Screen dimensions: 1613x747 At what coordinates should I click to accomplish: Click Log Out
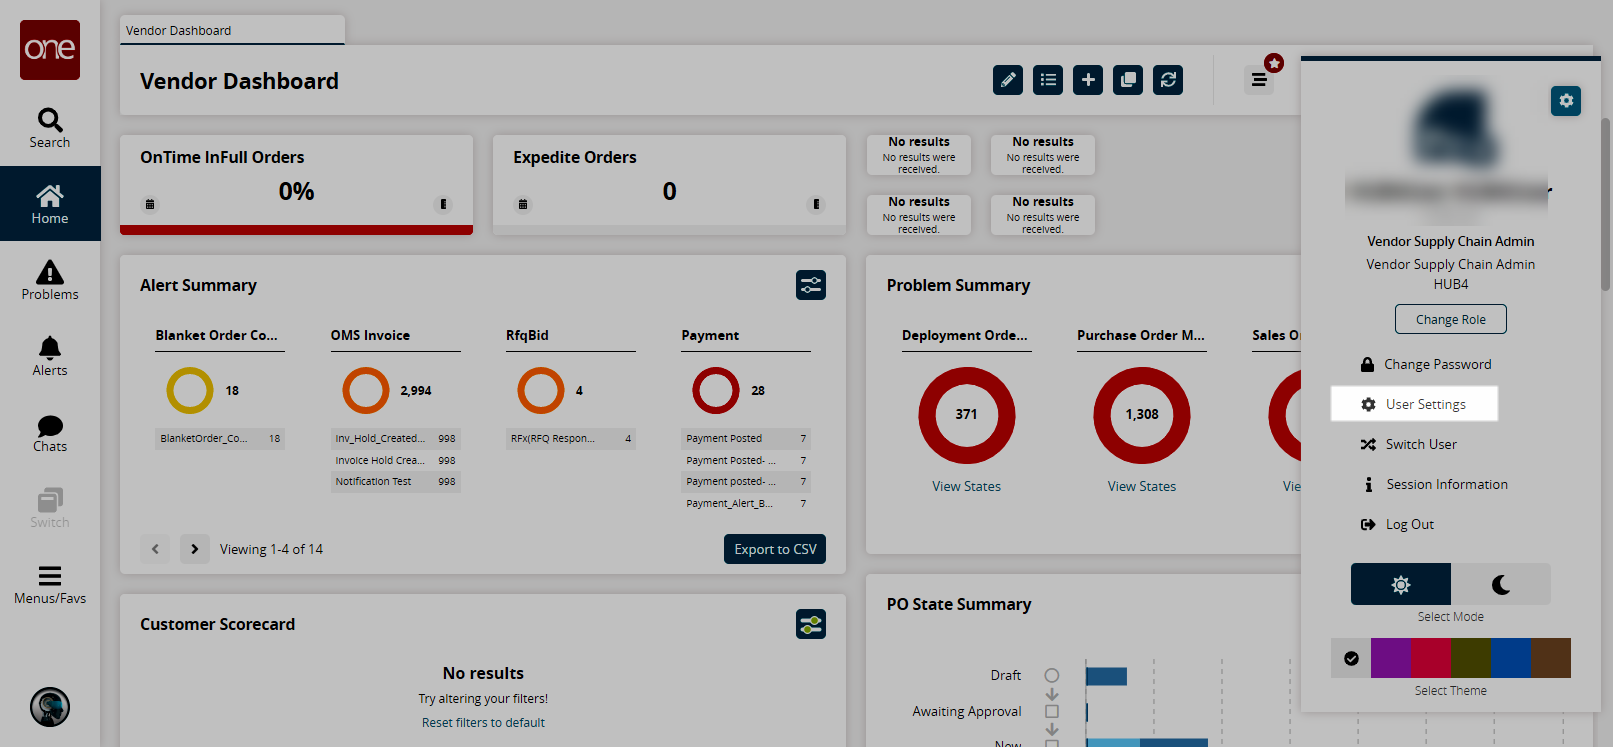1398,524
